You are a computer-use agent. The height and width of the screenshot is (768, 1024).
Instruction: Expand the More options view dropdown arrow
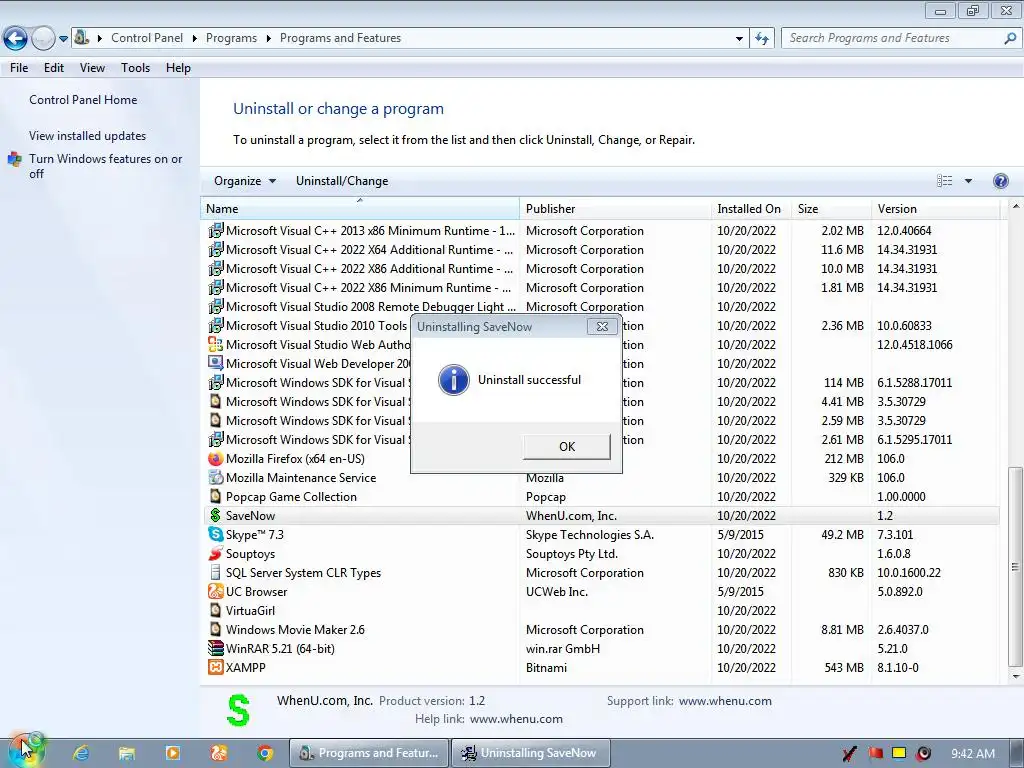[968, 181]
